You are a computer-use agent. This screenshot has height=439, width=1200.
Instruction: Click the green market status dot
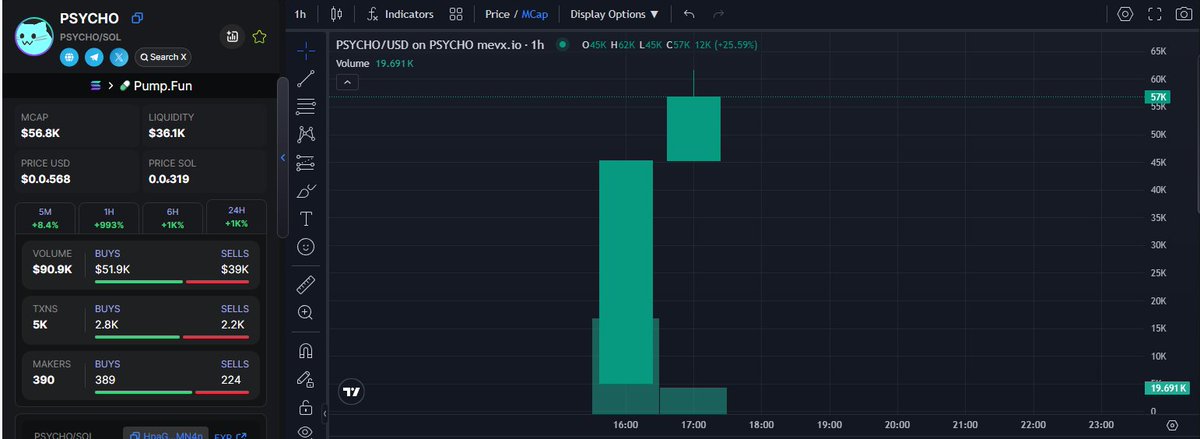[563, 44]
